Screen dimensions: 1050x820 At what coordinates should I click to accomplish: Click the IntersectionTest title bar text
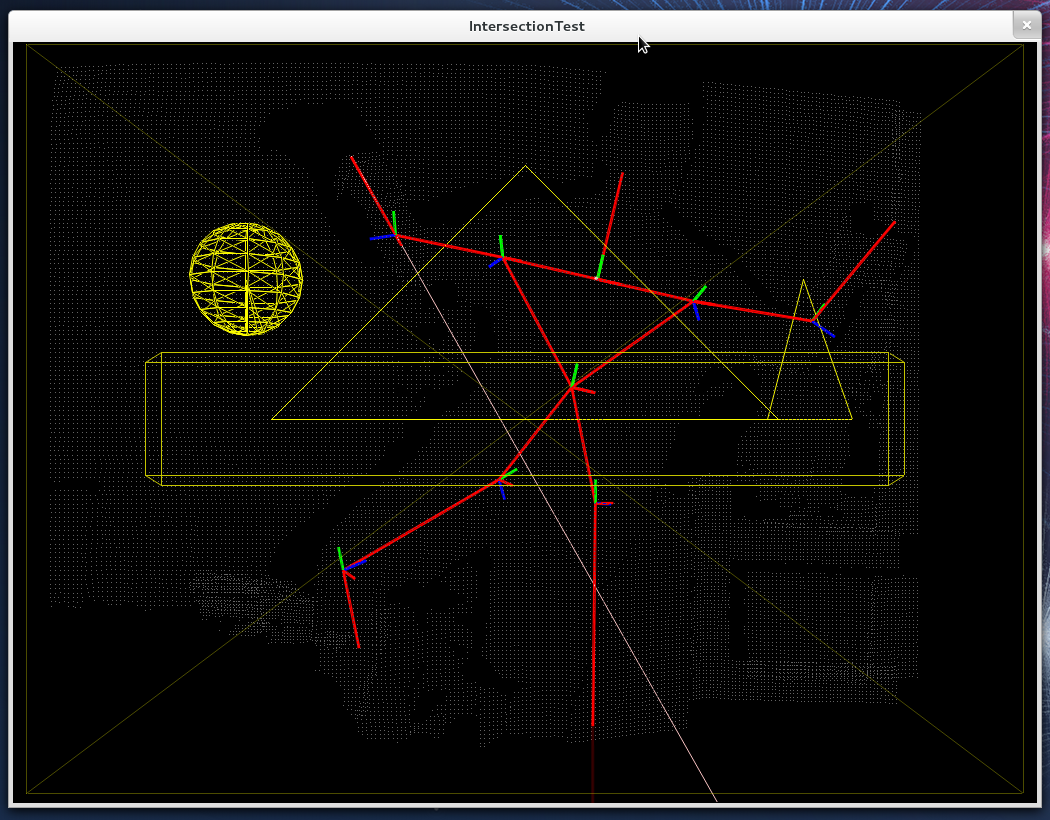(x=526, y=26)
